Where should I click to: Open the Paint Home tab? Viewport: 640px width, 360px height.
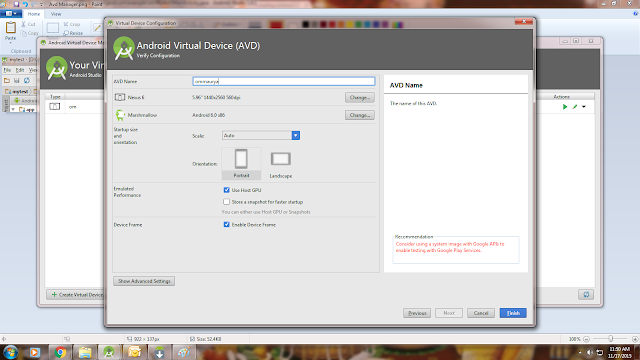33,14
